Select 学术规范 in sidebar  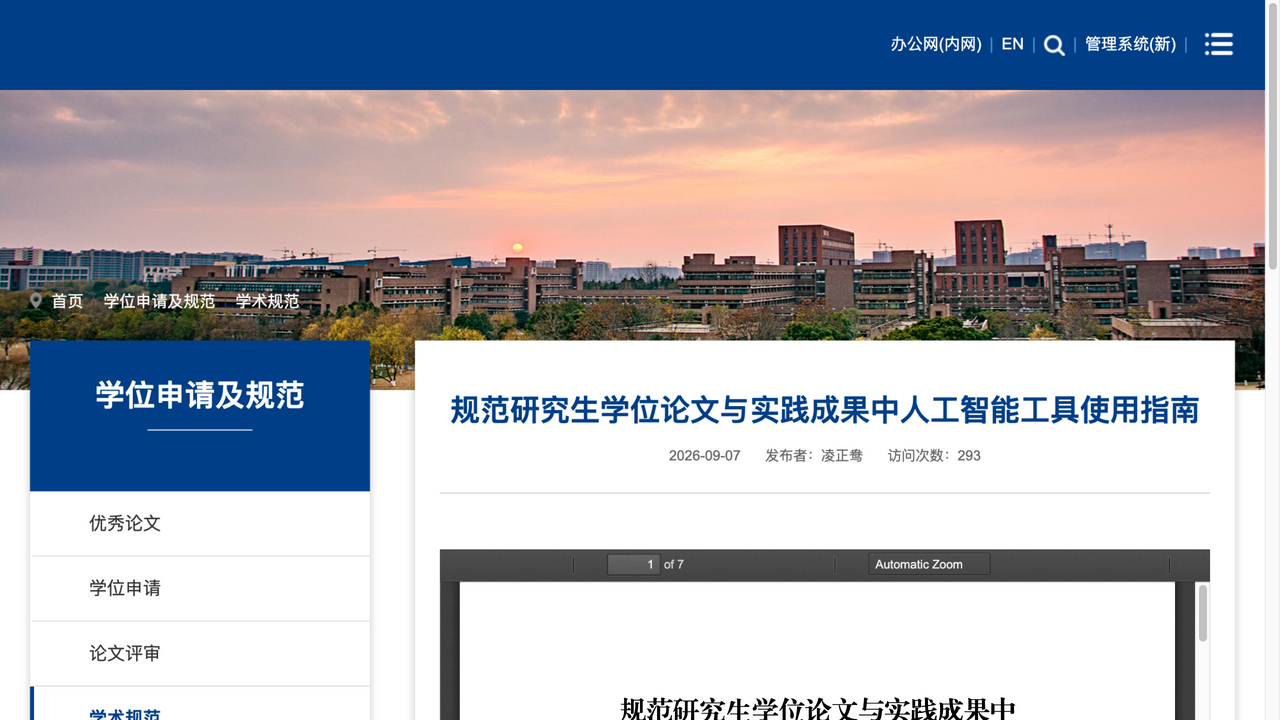click(x=200, y=704)
